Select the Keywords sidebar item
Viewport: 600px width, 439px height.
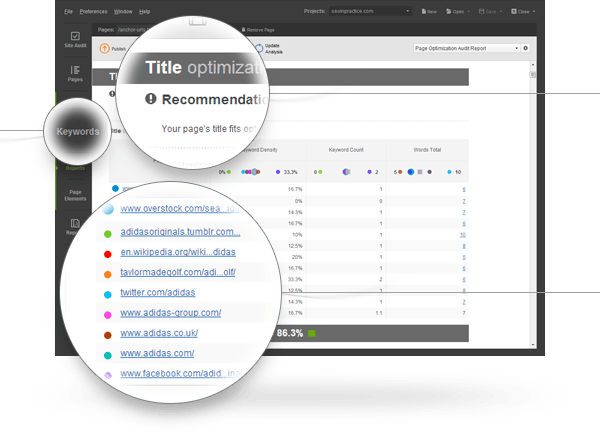click(x=78, y=132)
